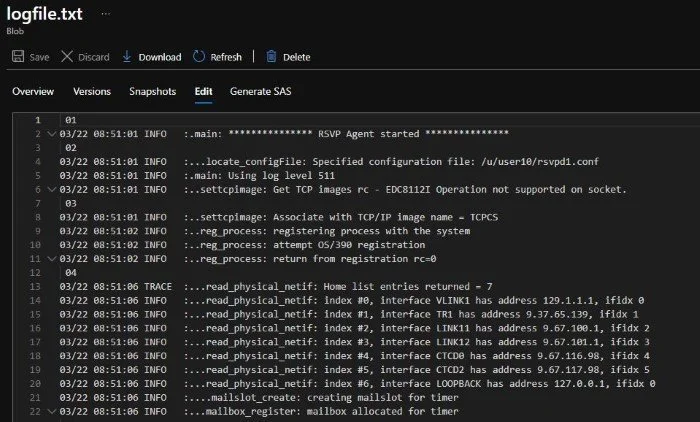The height and width of the screenshot is (422, 700).
Task: Delete the blob with the trash icon
Action: pyautogui.click(x=271, y=57)
